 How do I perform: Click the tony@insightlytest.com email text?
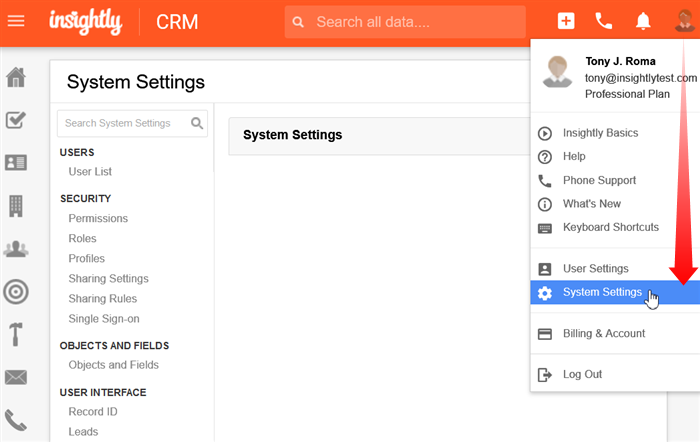click(641, 78)
